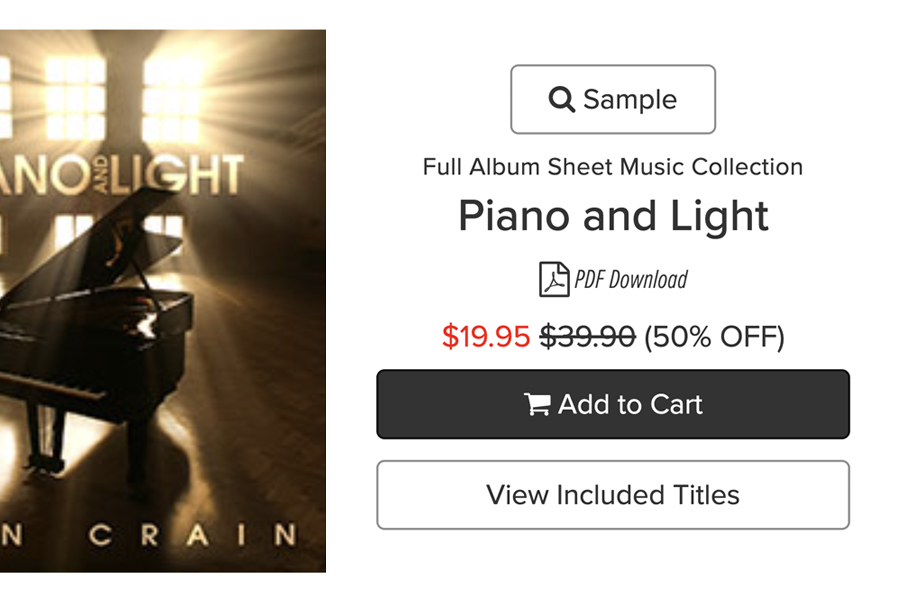Image resolution: width=900 pixels, height=600 pixels.
Task: Click the red $19.95 sale price
Action: tap(486, 336)
